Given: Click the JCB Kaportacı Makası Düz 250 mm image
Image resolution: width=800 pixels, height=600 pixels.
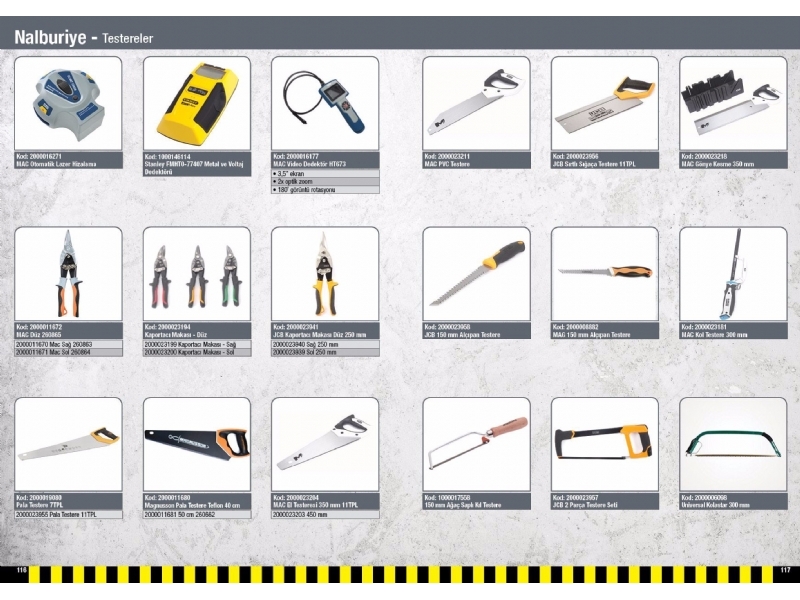Looking at the screenshot, I should (x=325, y=274).
